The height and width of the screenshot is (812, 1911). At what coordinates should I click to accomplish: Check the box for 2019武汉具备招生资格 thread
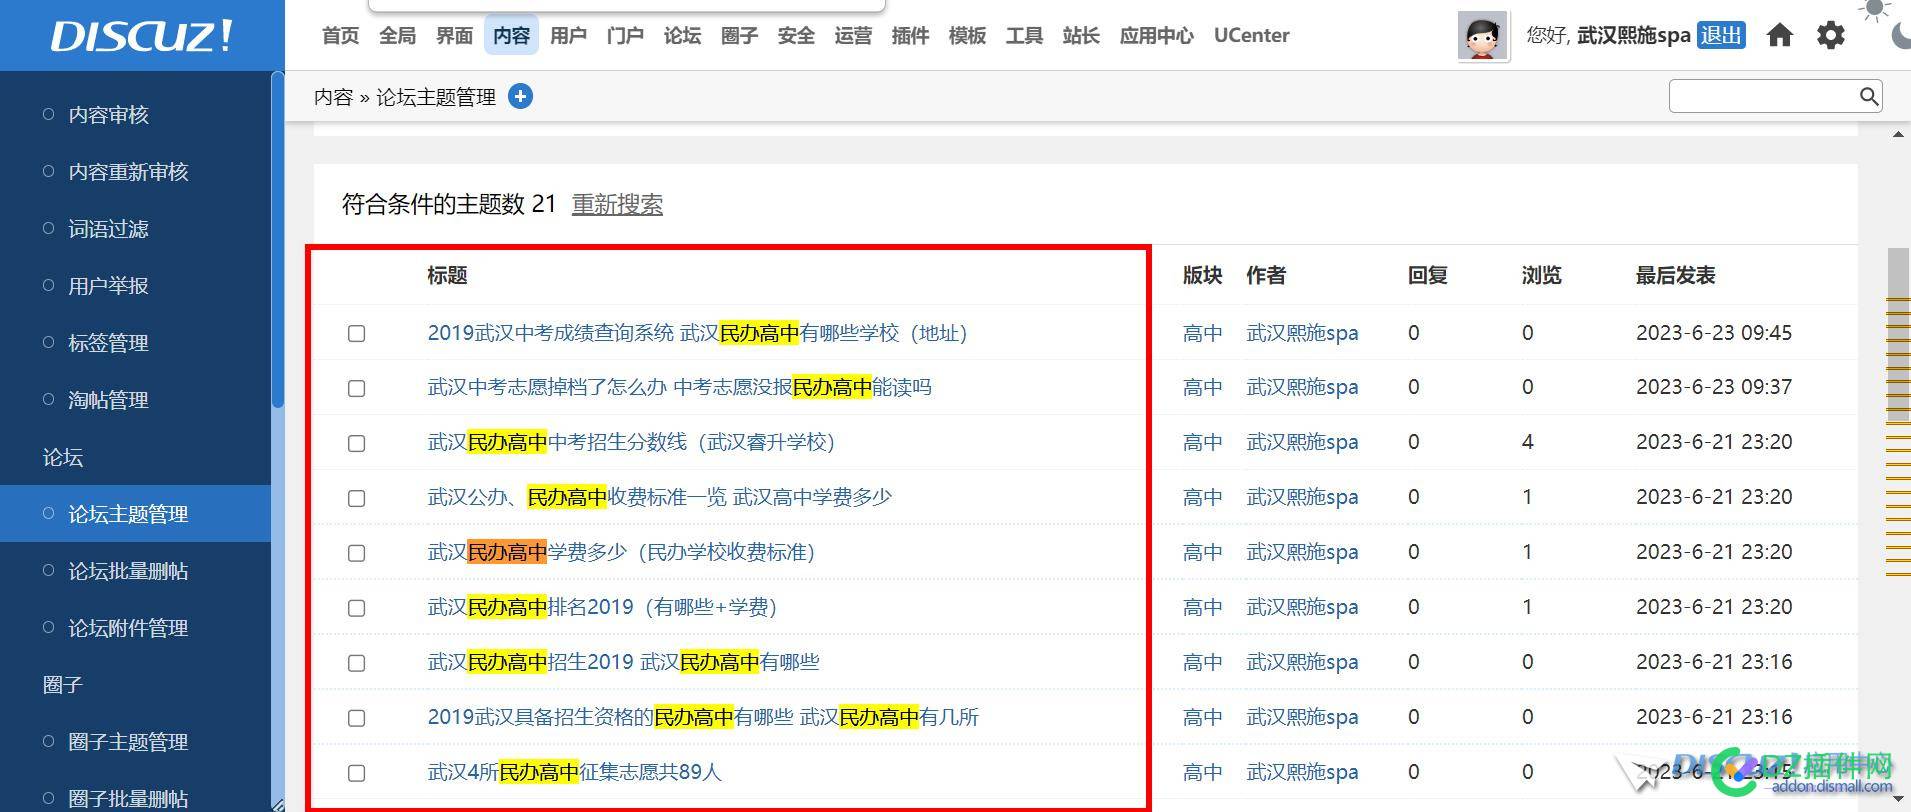click(356, 718)
